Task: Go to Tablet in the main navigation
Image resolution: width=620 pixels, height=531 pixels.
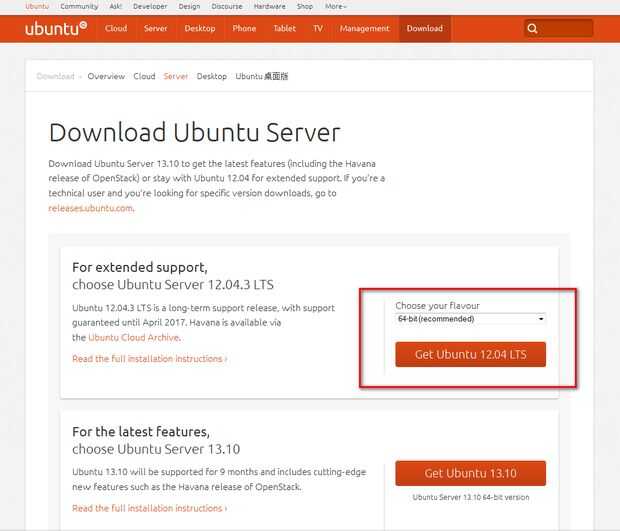Action: click(284, 28)
